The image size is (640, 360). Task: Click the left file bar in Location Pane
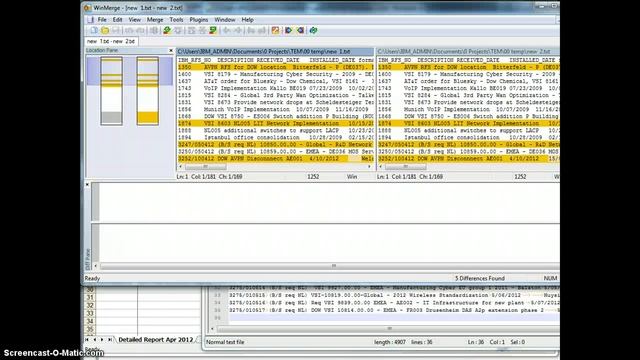(x=111, y=91)
